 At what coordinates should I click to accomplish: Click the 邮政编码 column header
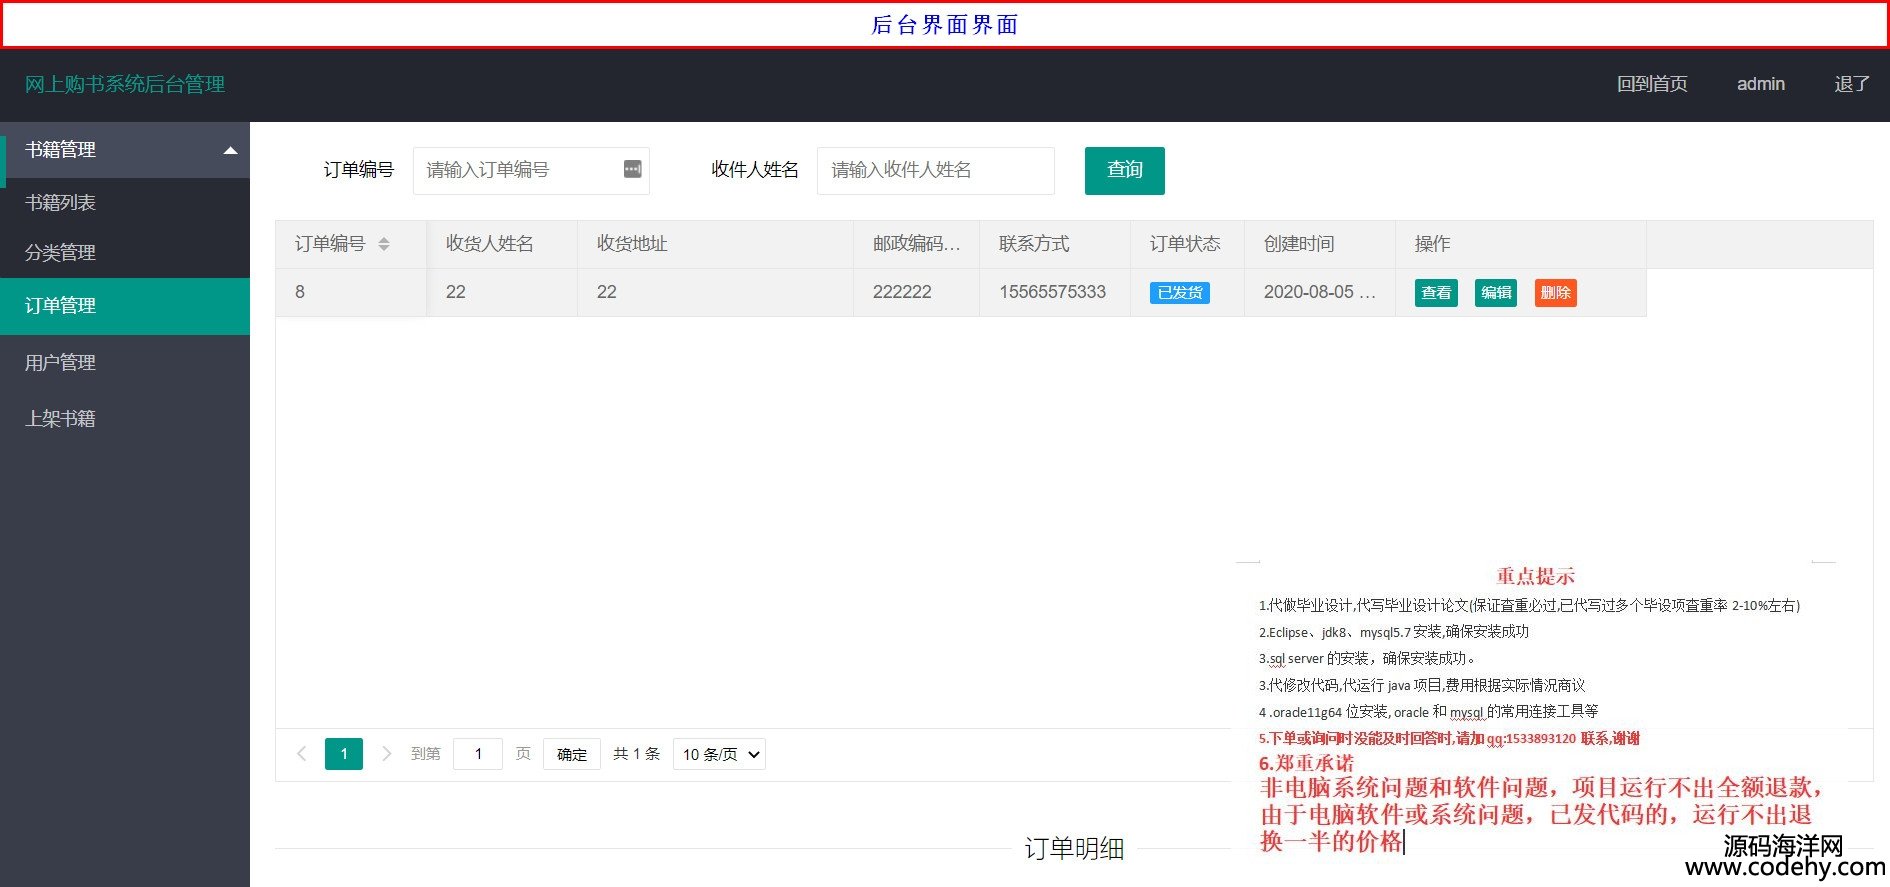(x=916, y=244)
